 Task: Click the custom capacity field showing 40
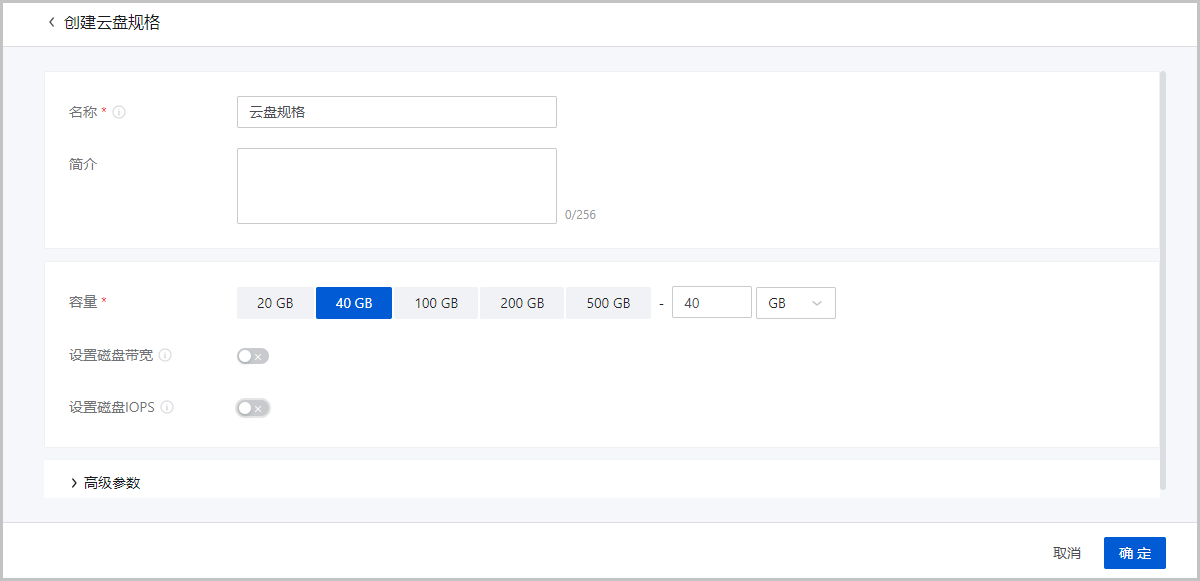[711, 303]
